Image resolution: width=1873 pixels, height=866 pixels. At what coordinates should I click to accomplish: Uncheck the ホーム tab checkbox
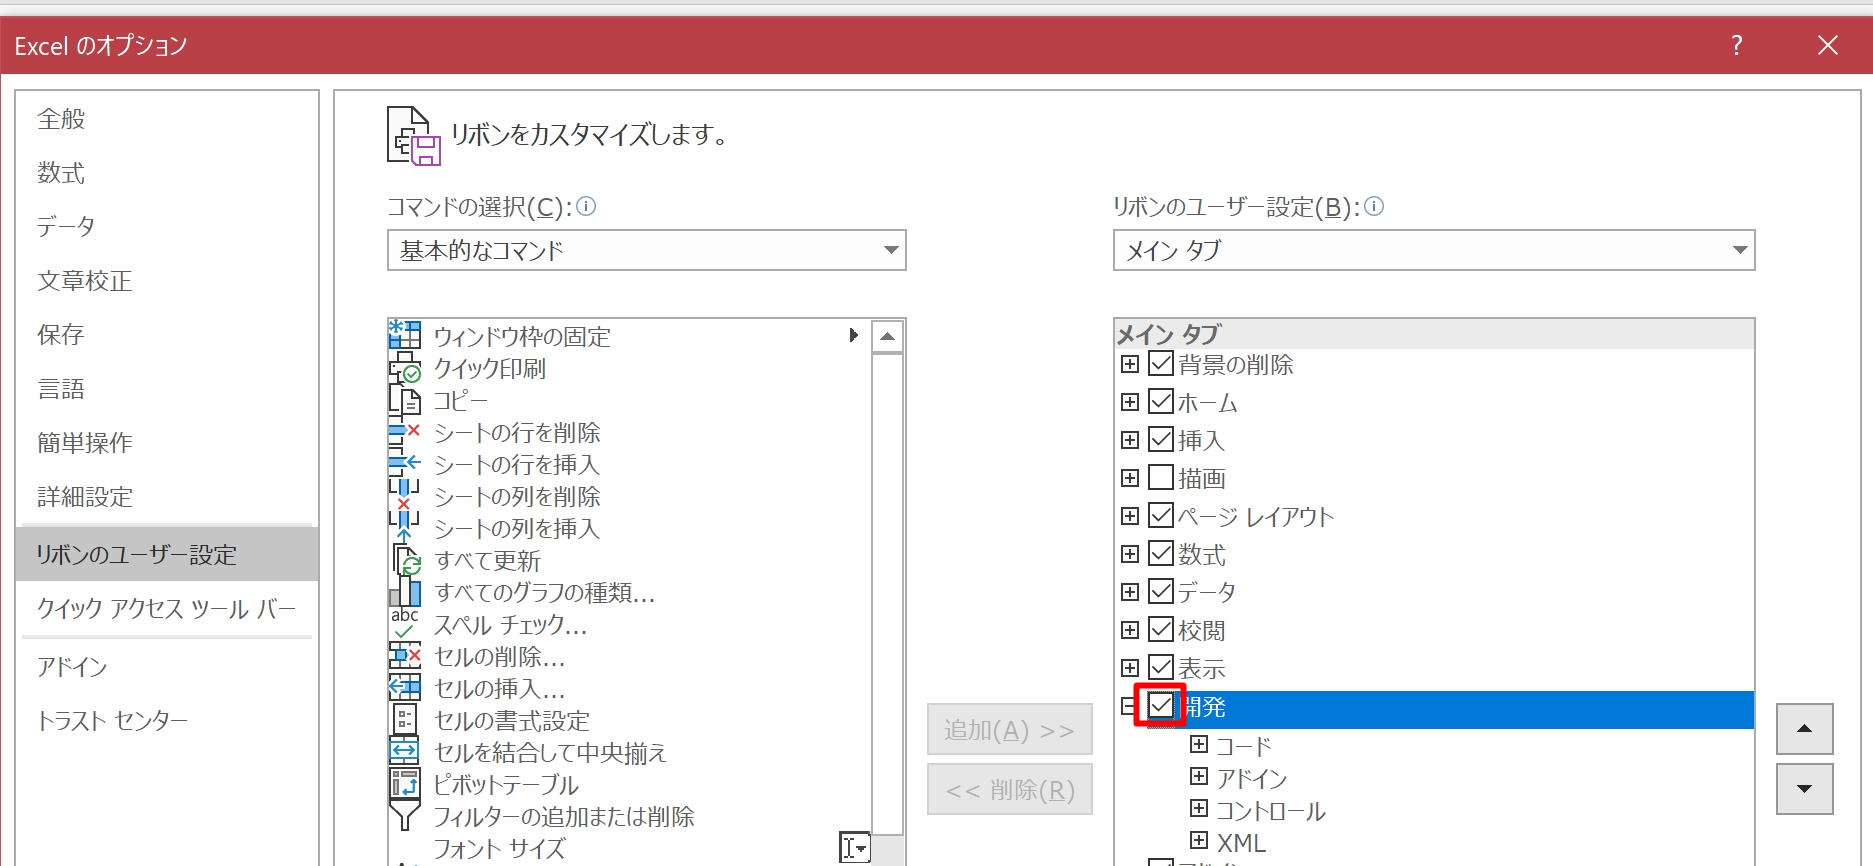[x=1161, y=402]
